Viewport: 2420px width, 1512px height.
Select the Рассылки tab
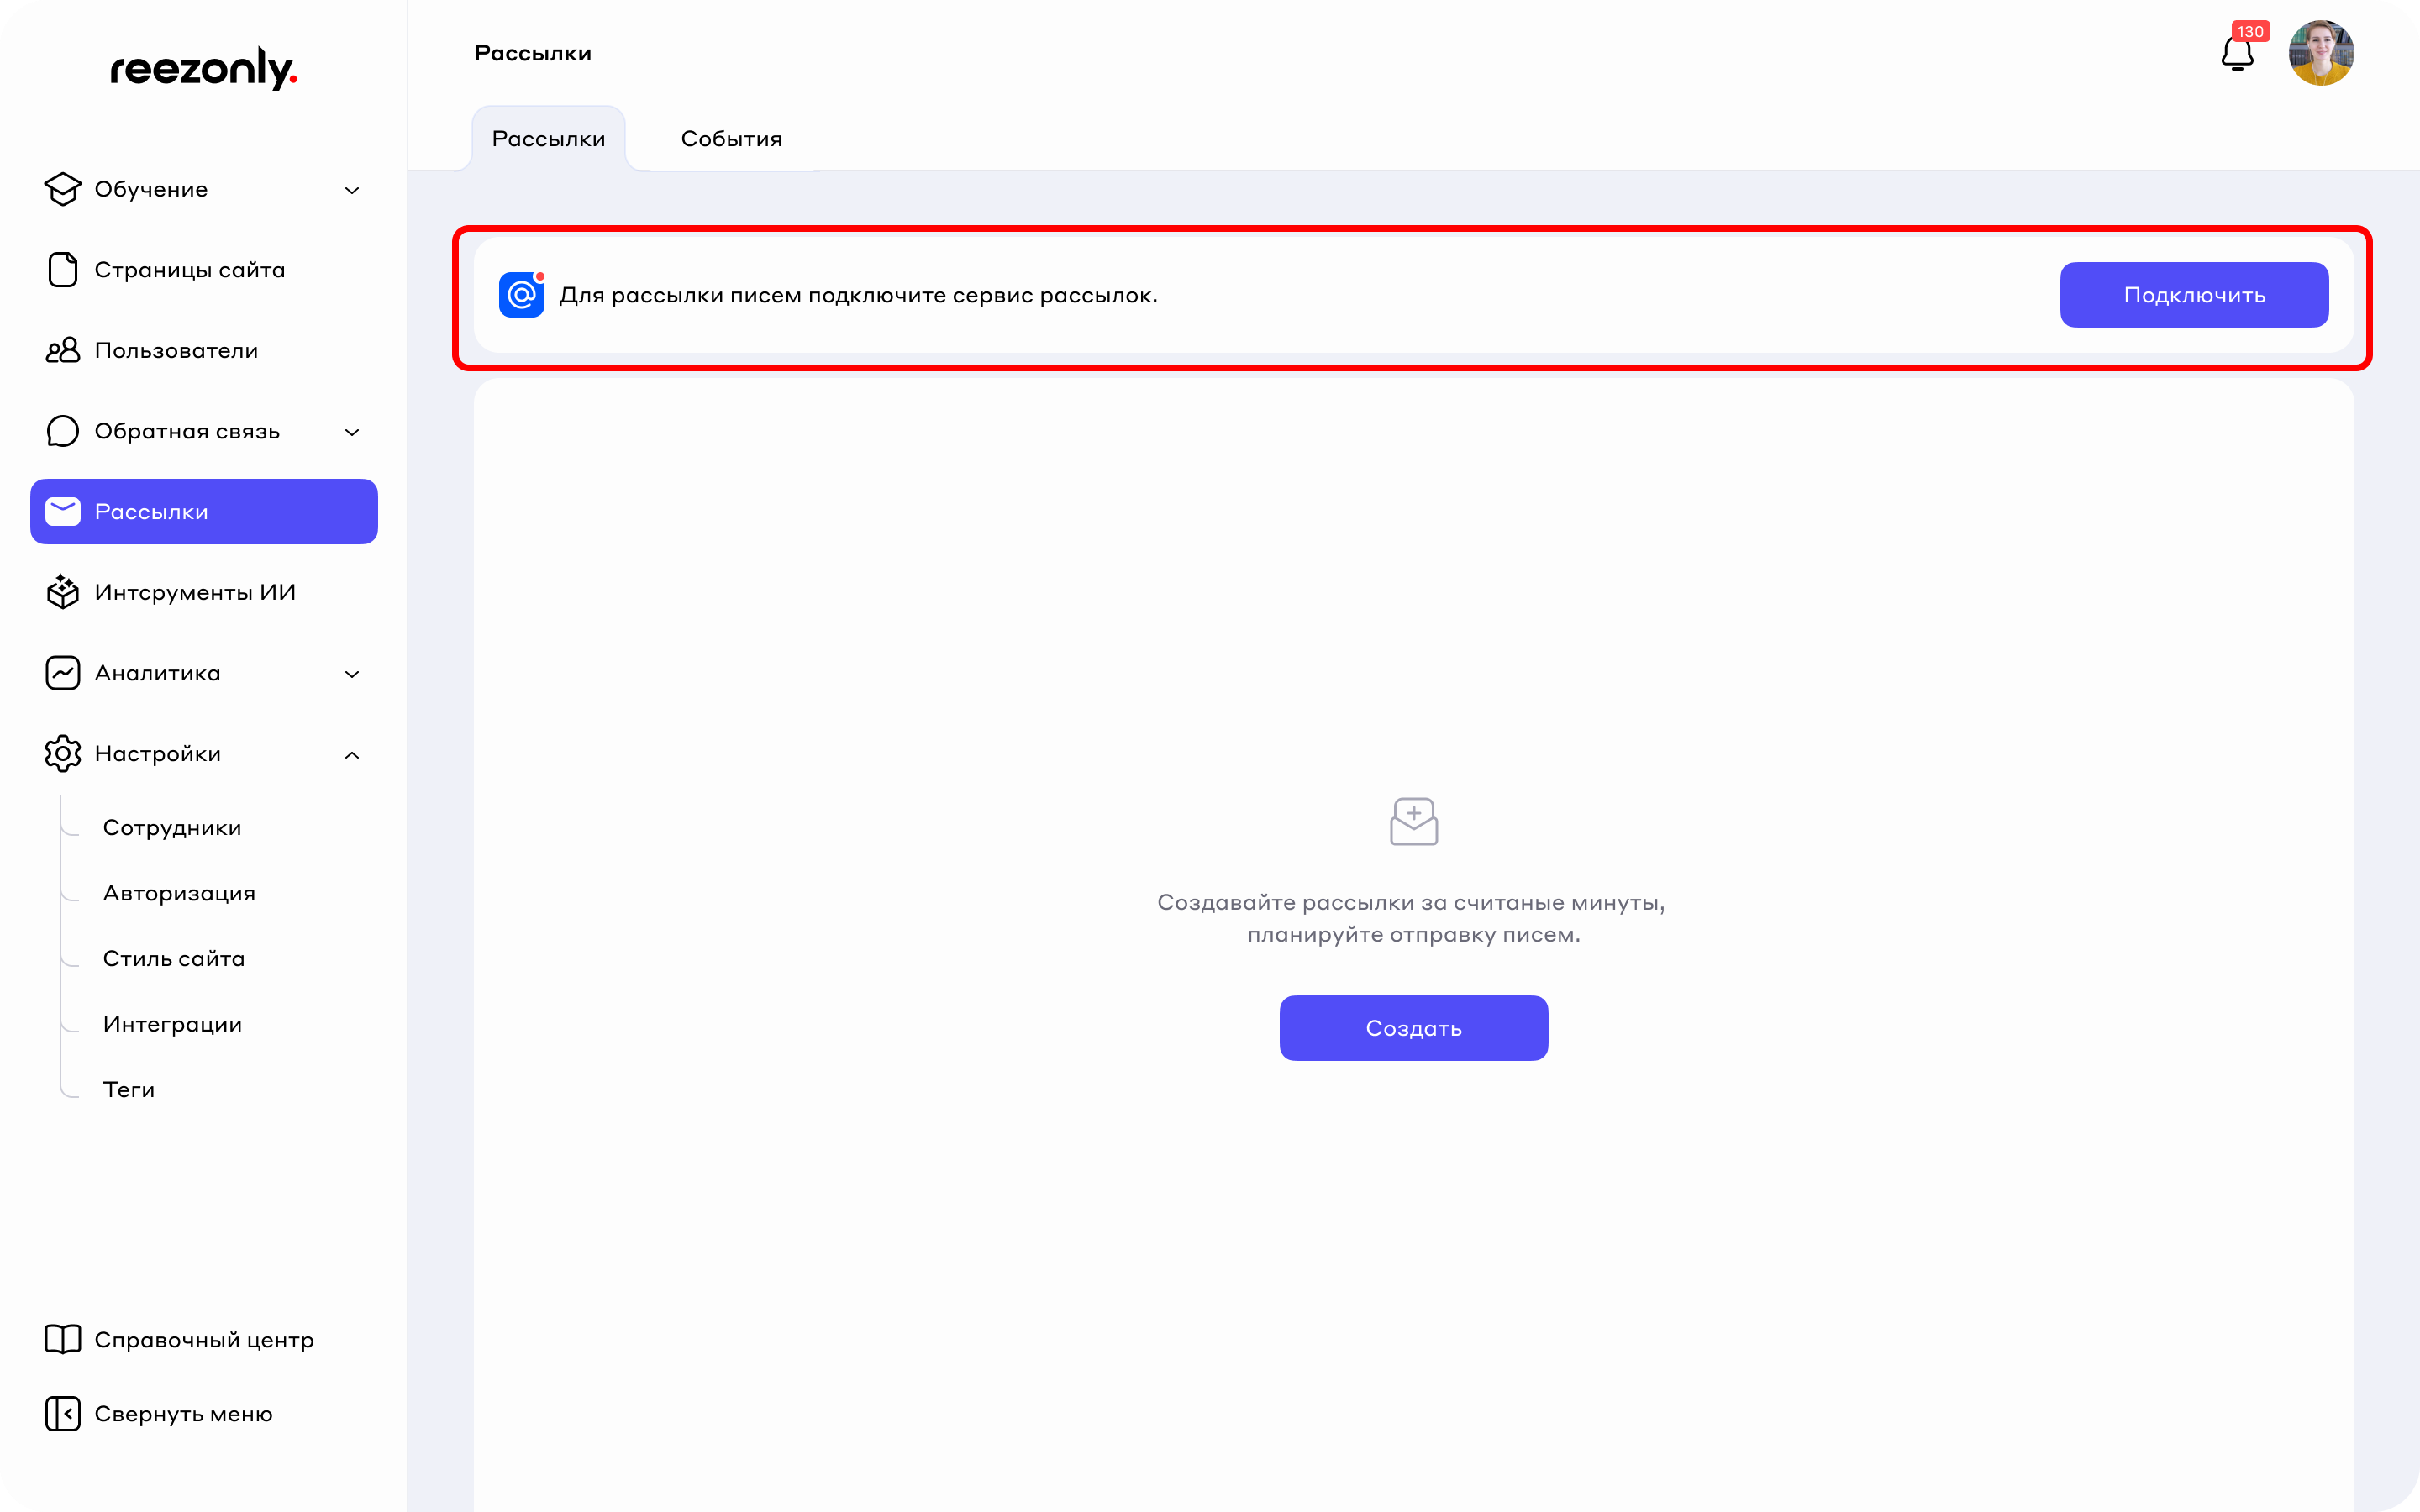[548, 139]
